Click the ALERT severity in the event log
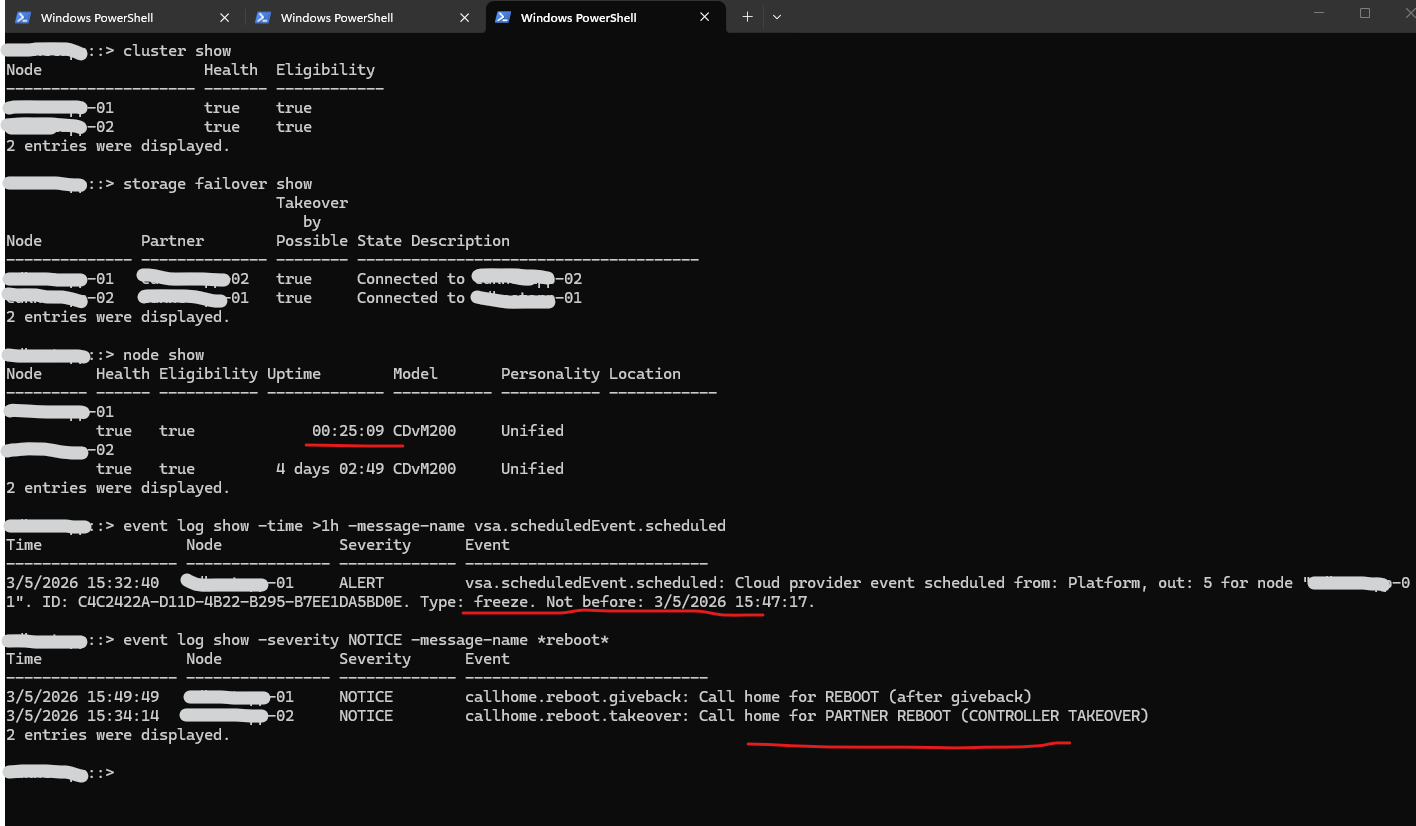 [361, 583]
